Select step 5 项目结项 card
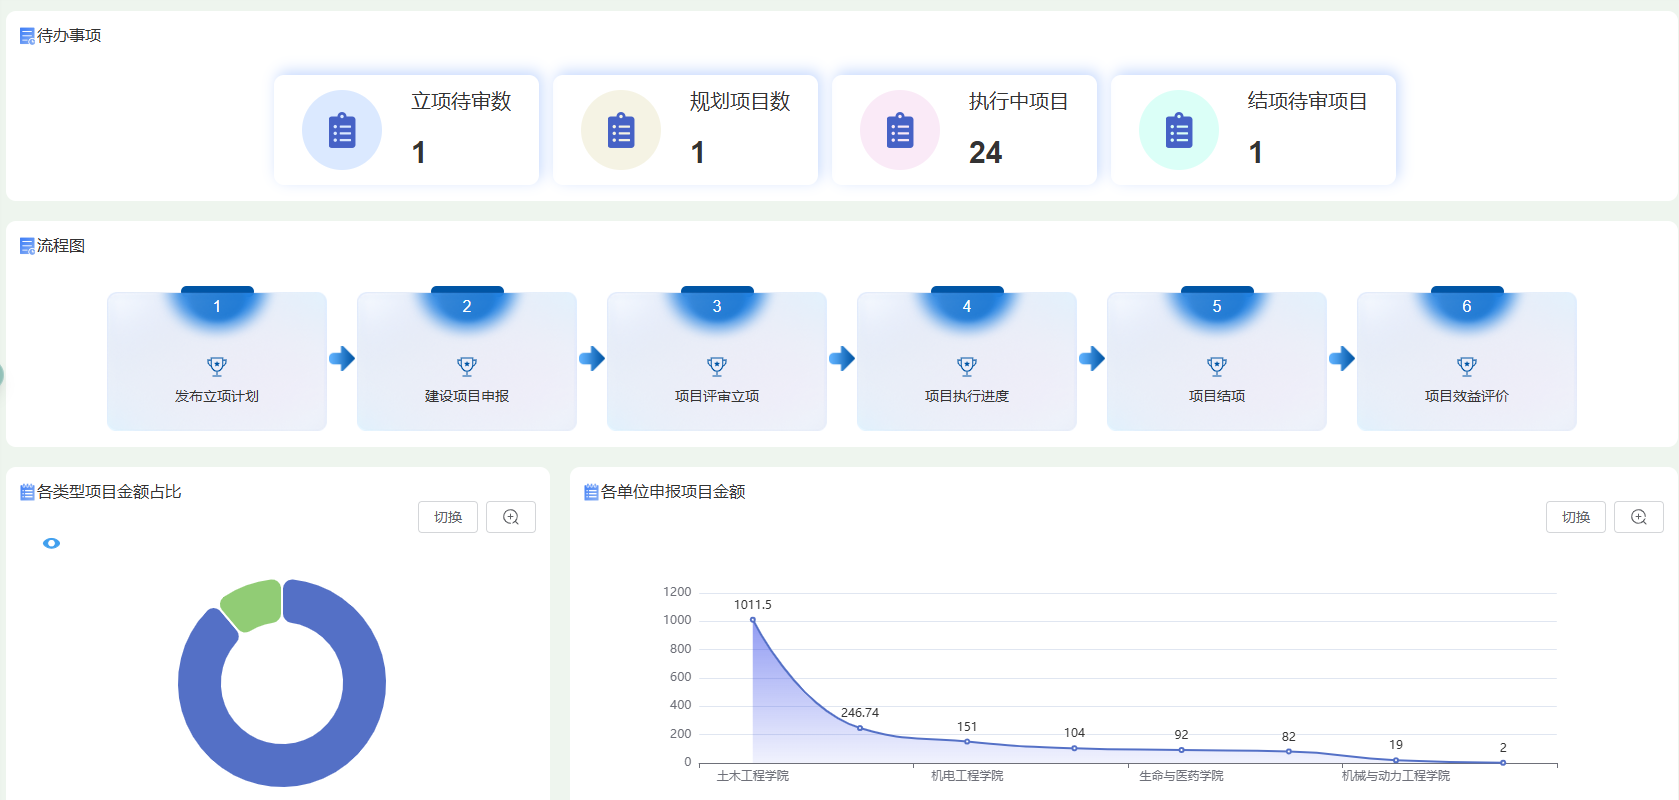Image resolution: width=1679 pixels, height=800 pixels. click(x=1217, y=361)
